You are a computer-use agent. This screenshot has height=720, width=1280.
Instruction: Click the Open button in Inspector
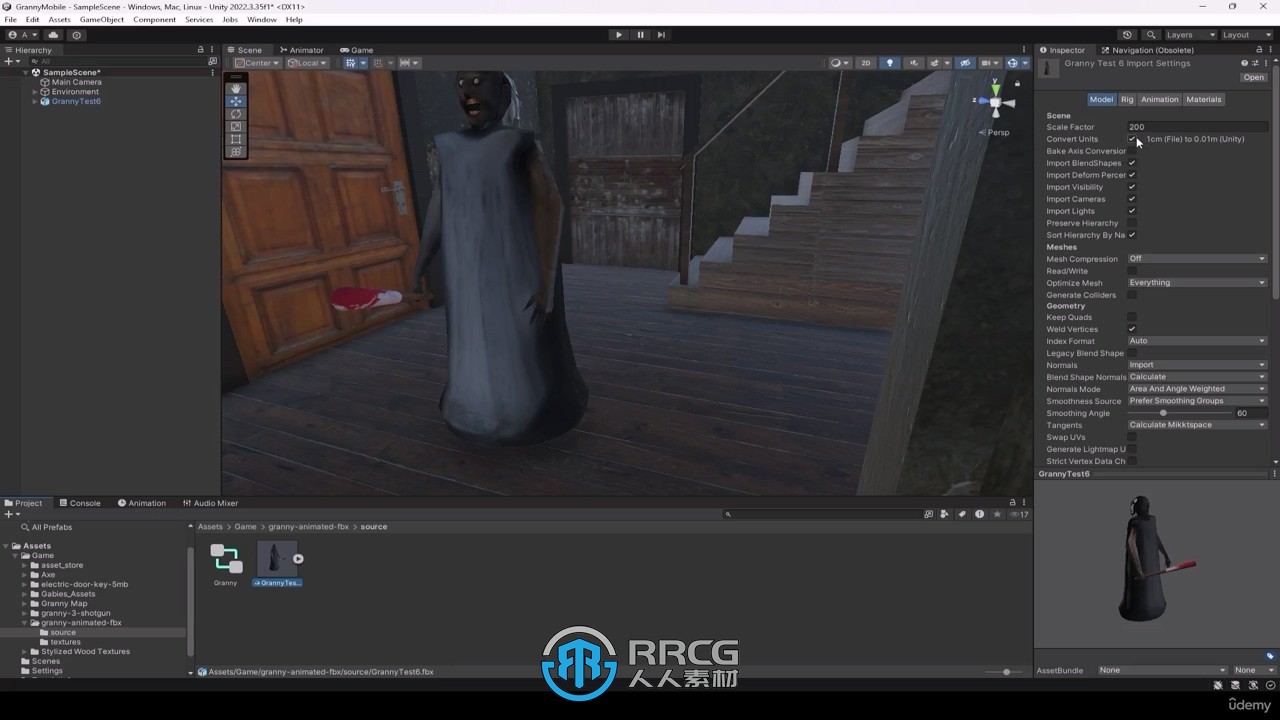click(1253, 77)
